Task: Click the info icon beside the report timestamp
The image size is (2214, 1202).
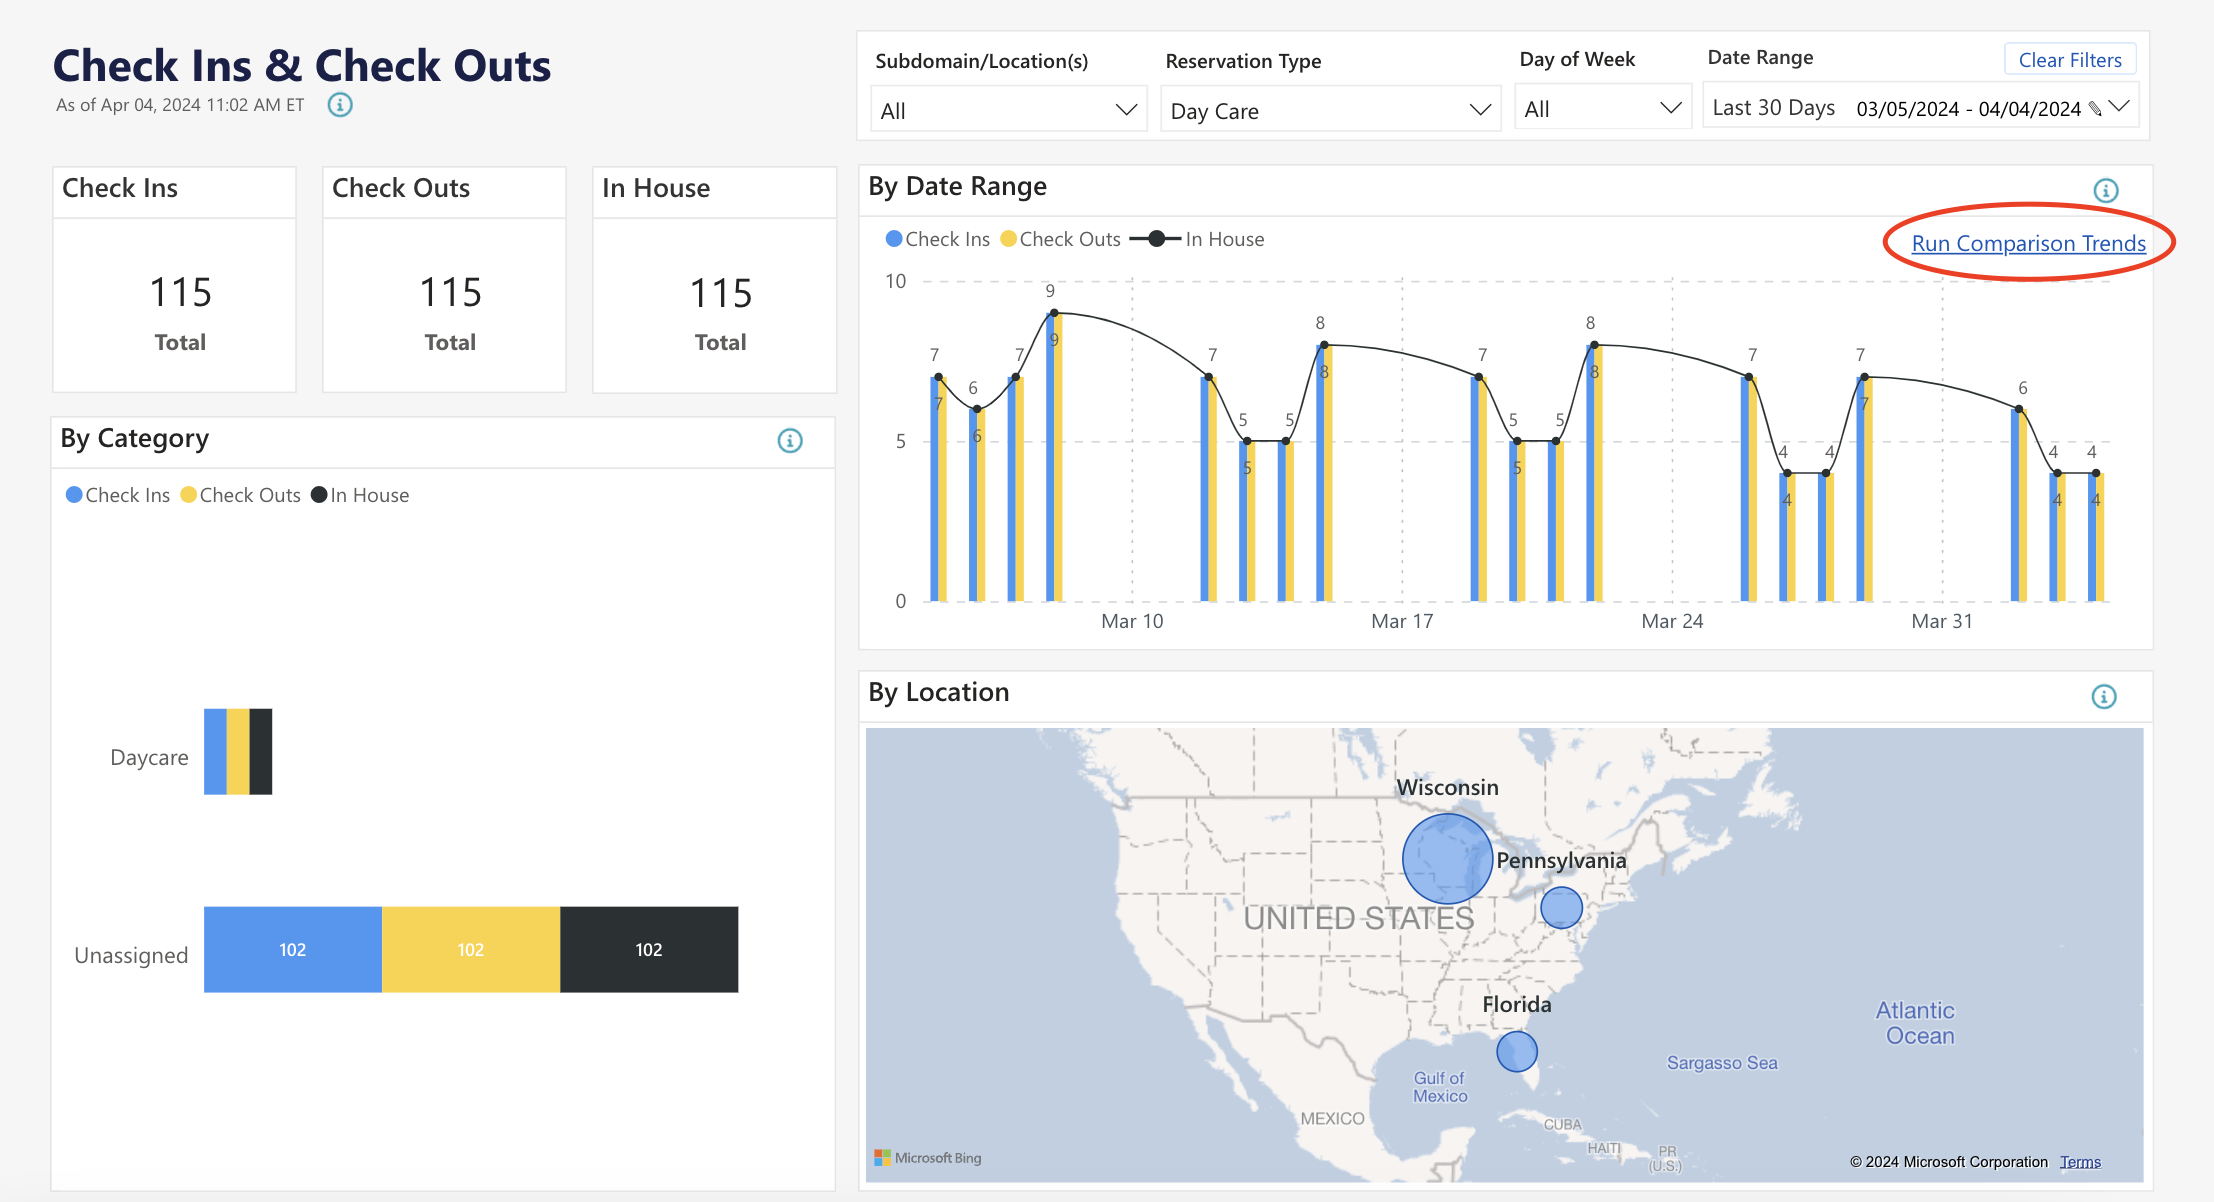Action: 339,104
